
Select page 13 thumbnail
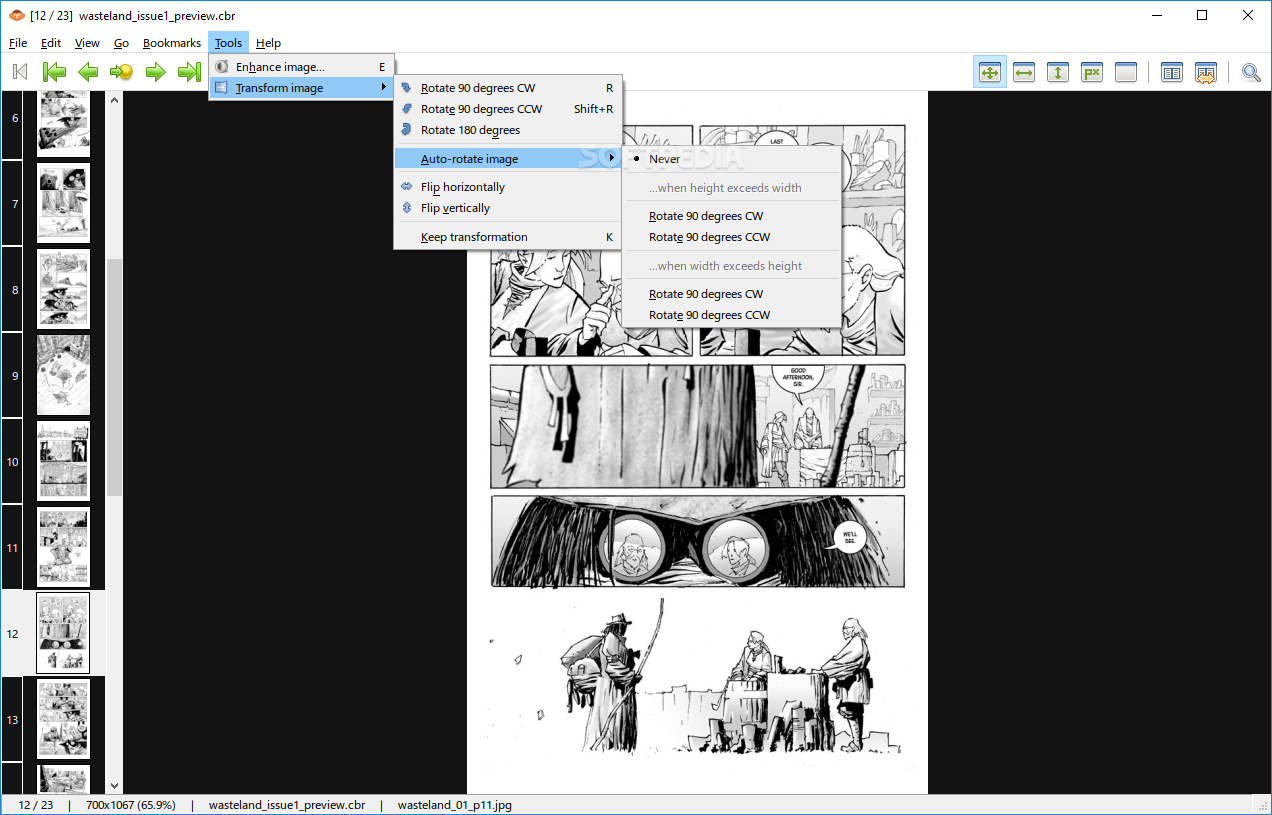coord(63,719)
